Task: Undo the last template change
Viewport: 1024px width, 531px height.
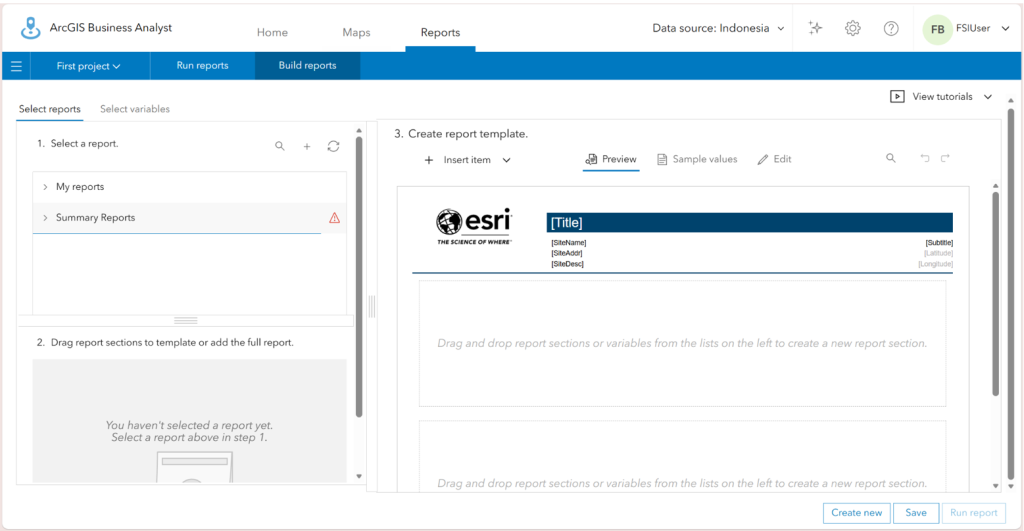Action: 925,158
